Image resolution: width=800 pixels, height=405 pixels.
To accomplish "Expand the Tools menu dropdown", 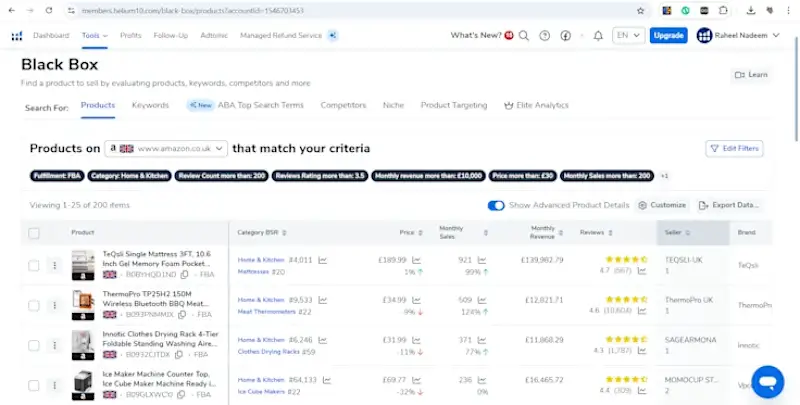I will tap(95, 36).
